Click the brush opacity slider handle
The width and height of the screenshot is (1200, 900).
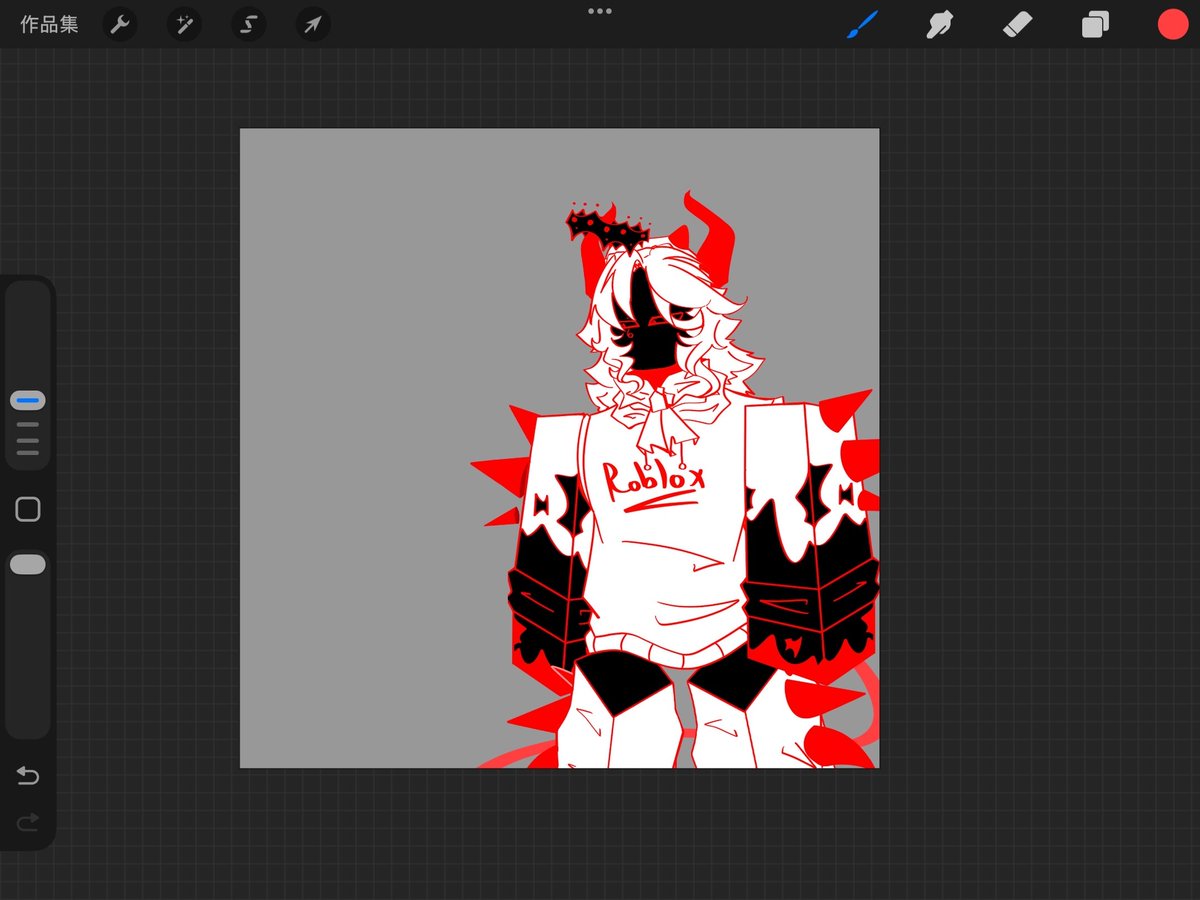(28, 565)
